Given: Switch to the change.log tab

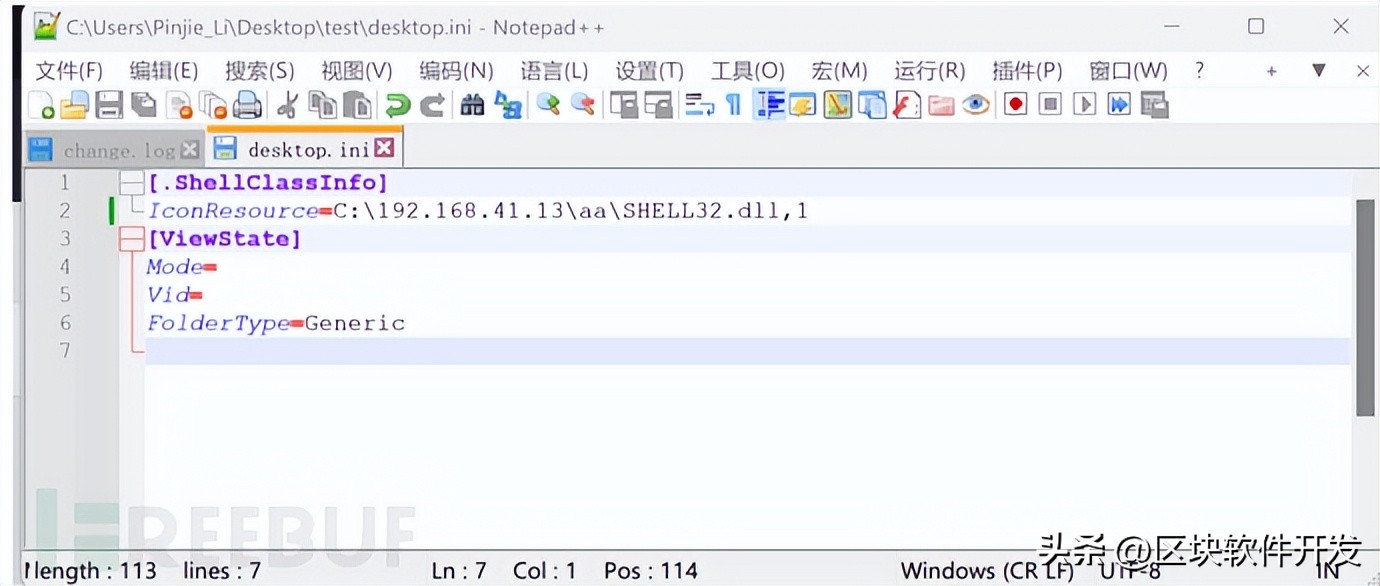Looking at the screenshot, I should [x=114, y=150].
